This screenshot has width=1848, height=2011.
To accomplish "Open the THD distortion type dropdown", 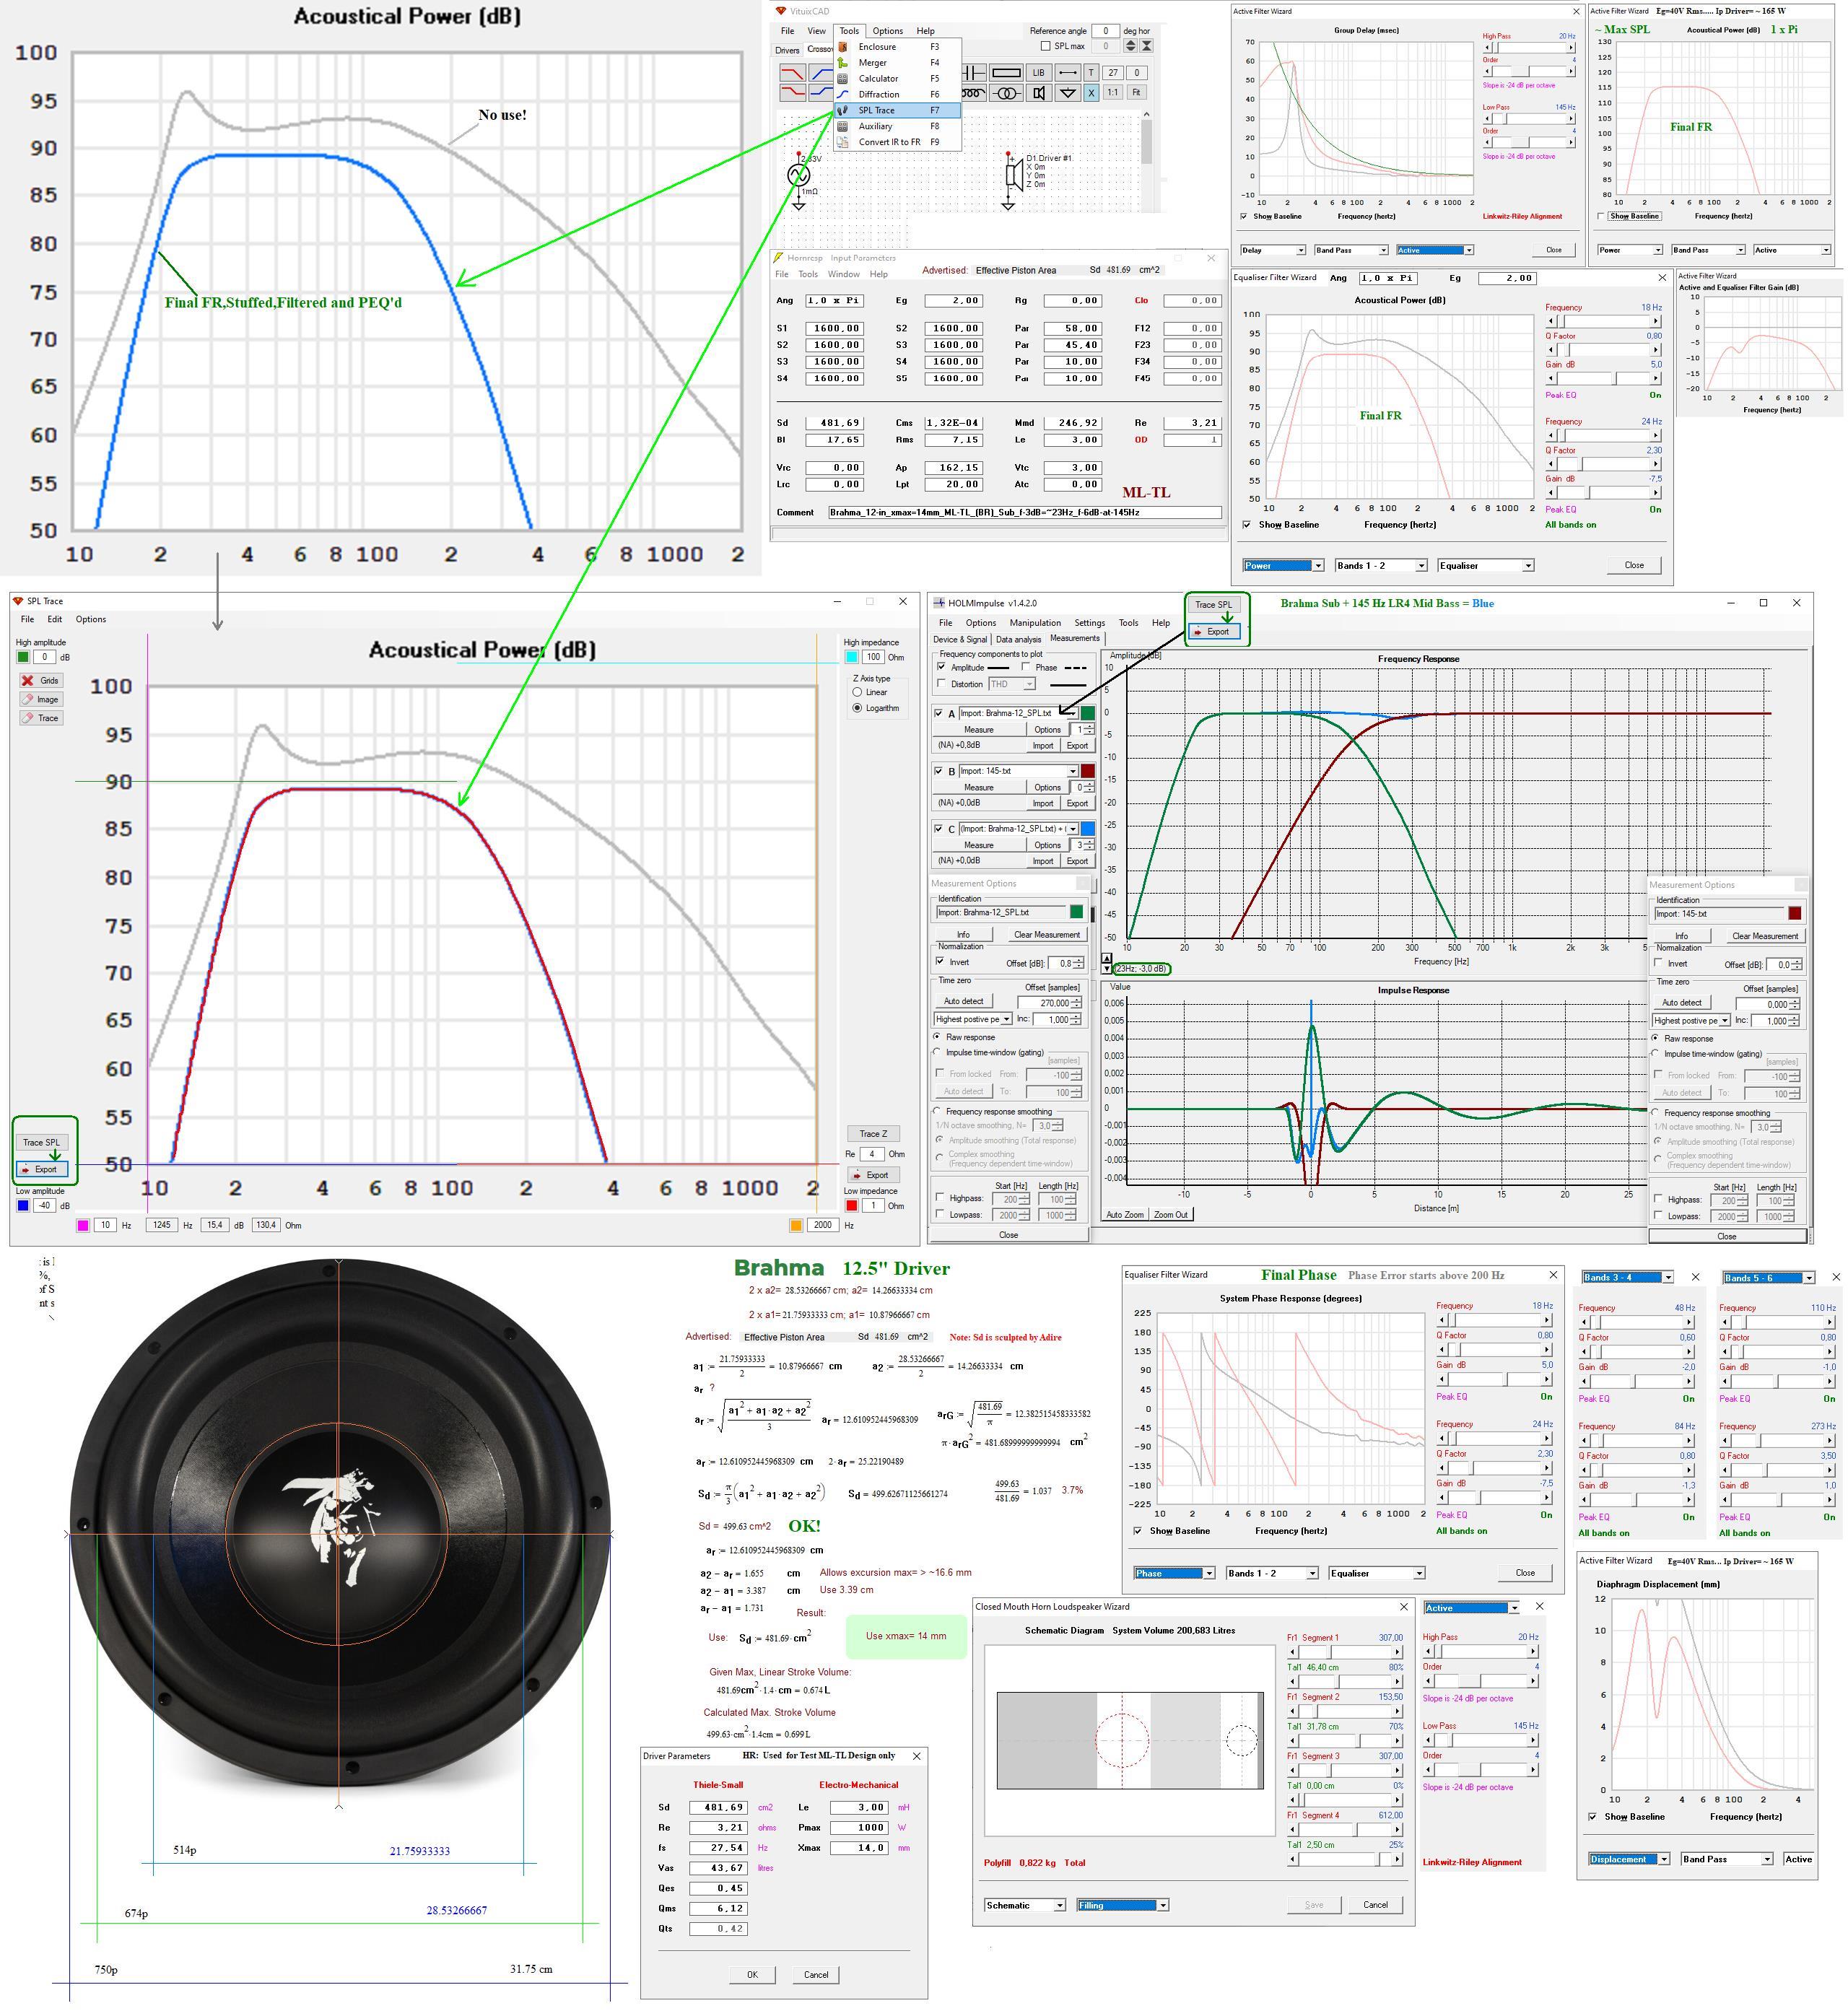I will pos(1013,684).
